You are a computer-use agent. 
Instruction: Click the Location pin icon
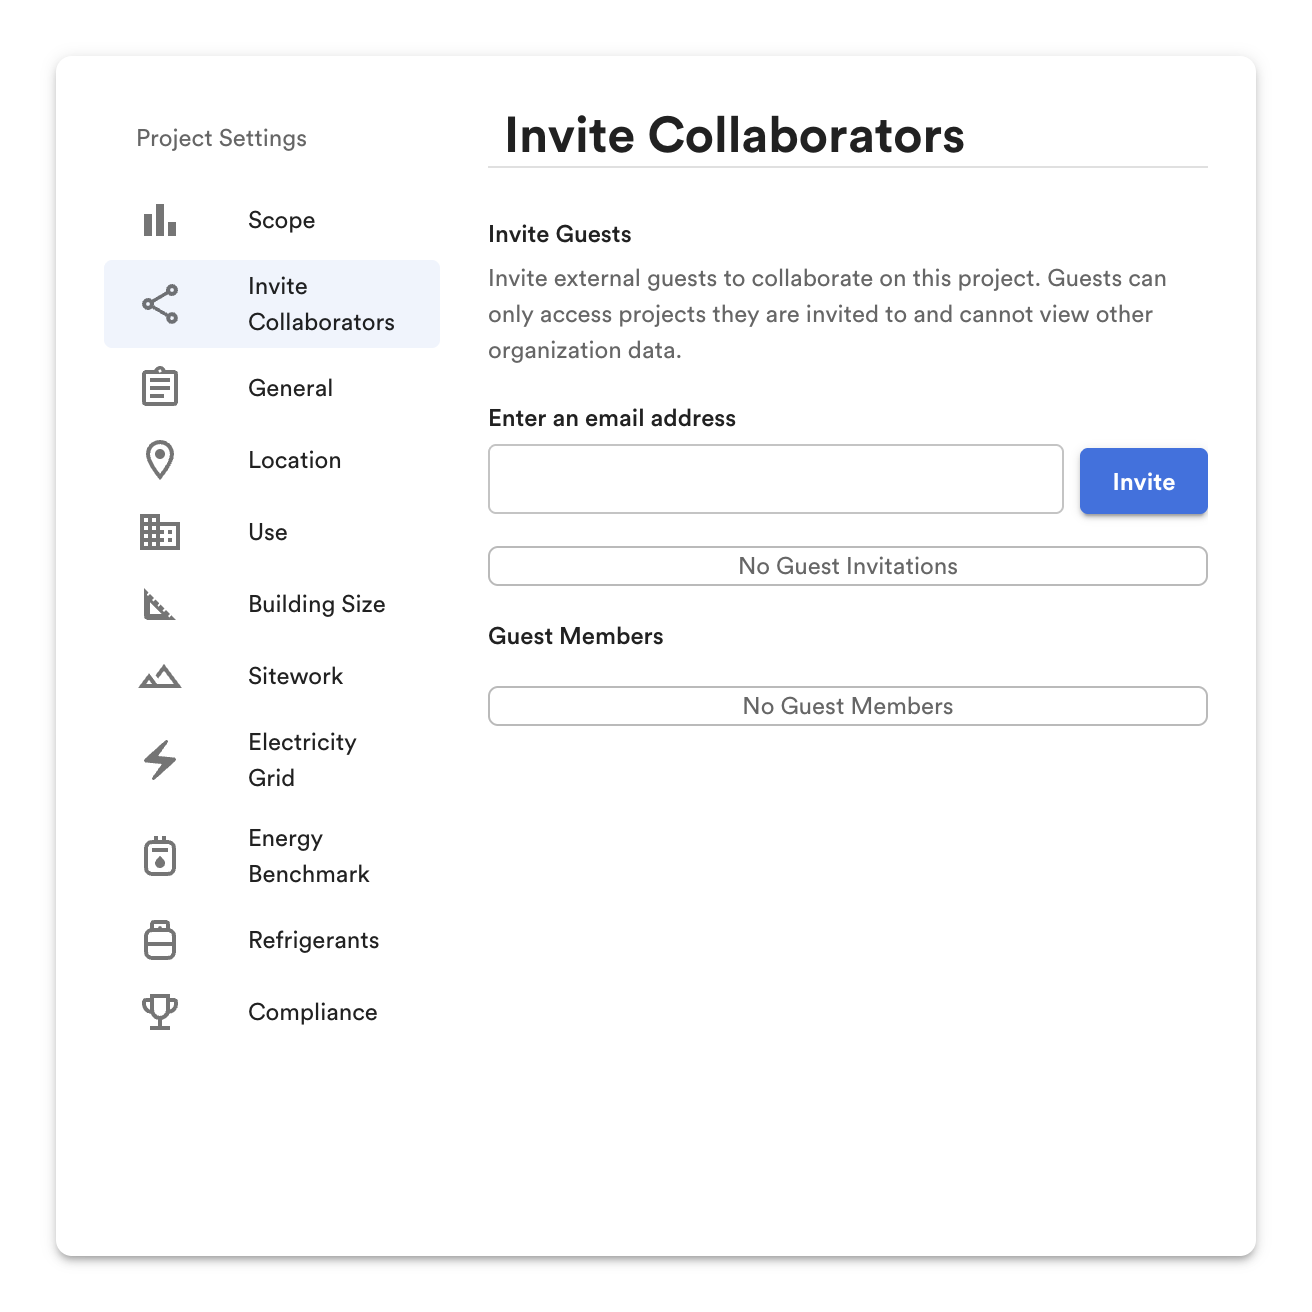pos(160,460)
